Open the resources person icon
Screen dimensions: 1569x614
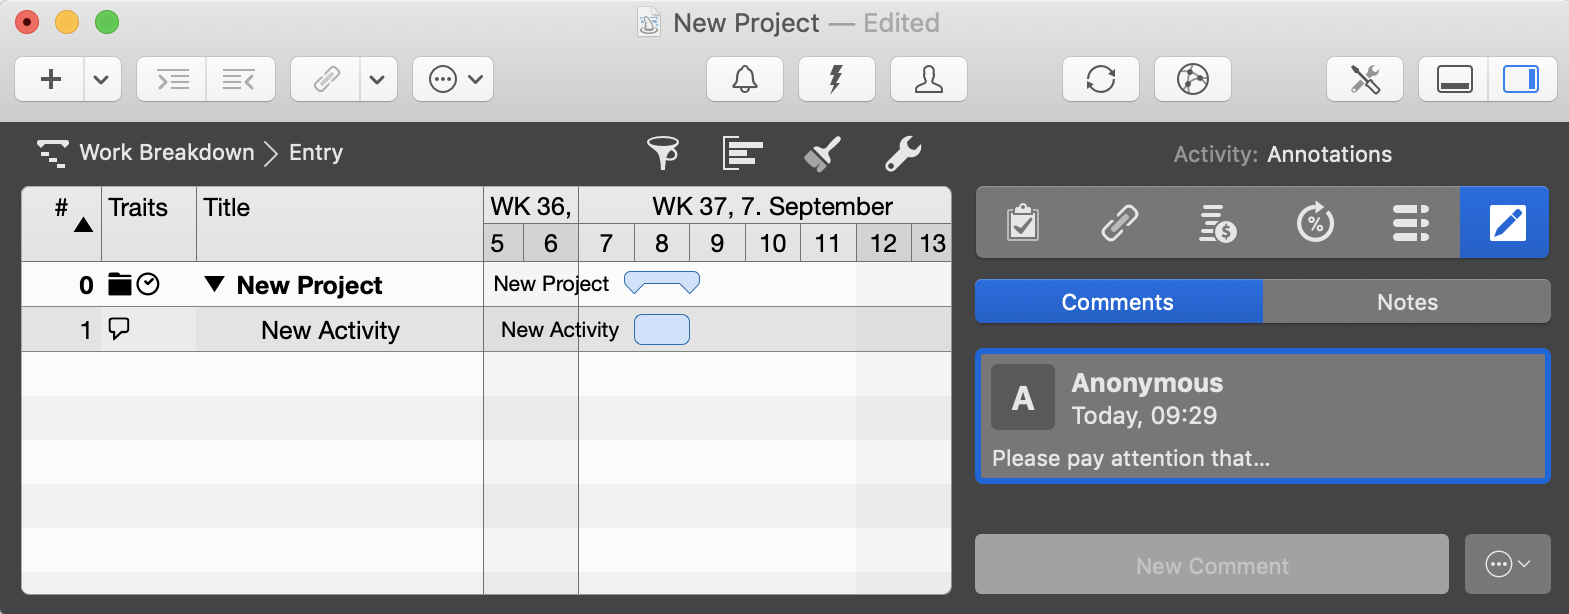pos(929,79)
